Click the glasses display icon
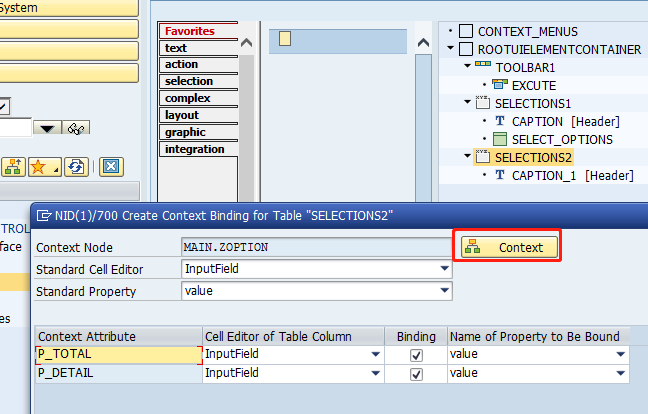The image size is (648, 414). (76, 128)
